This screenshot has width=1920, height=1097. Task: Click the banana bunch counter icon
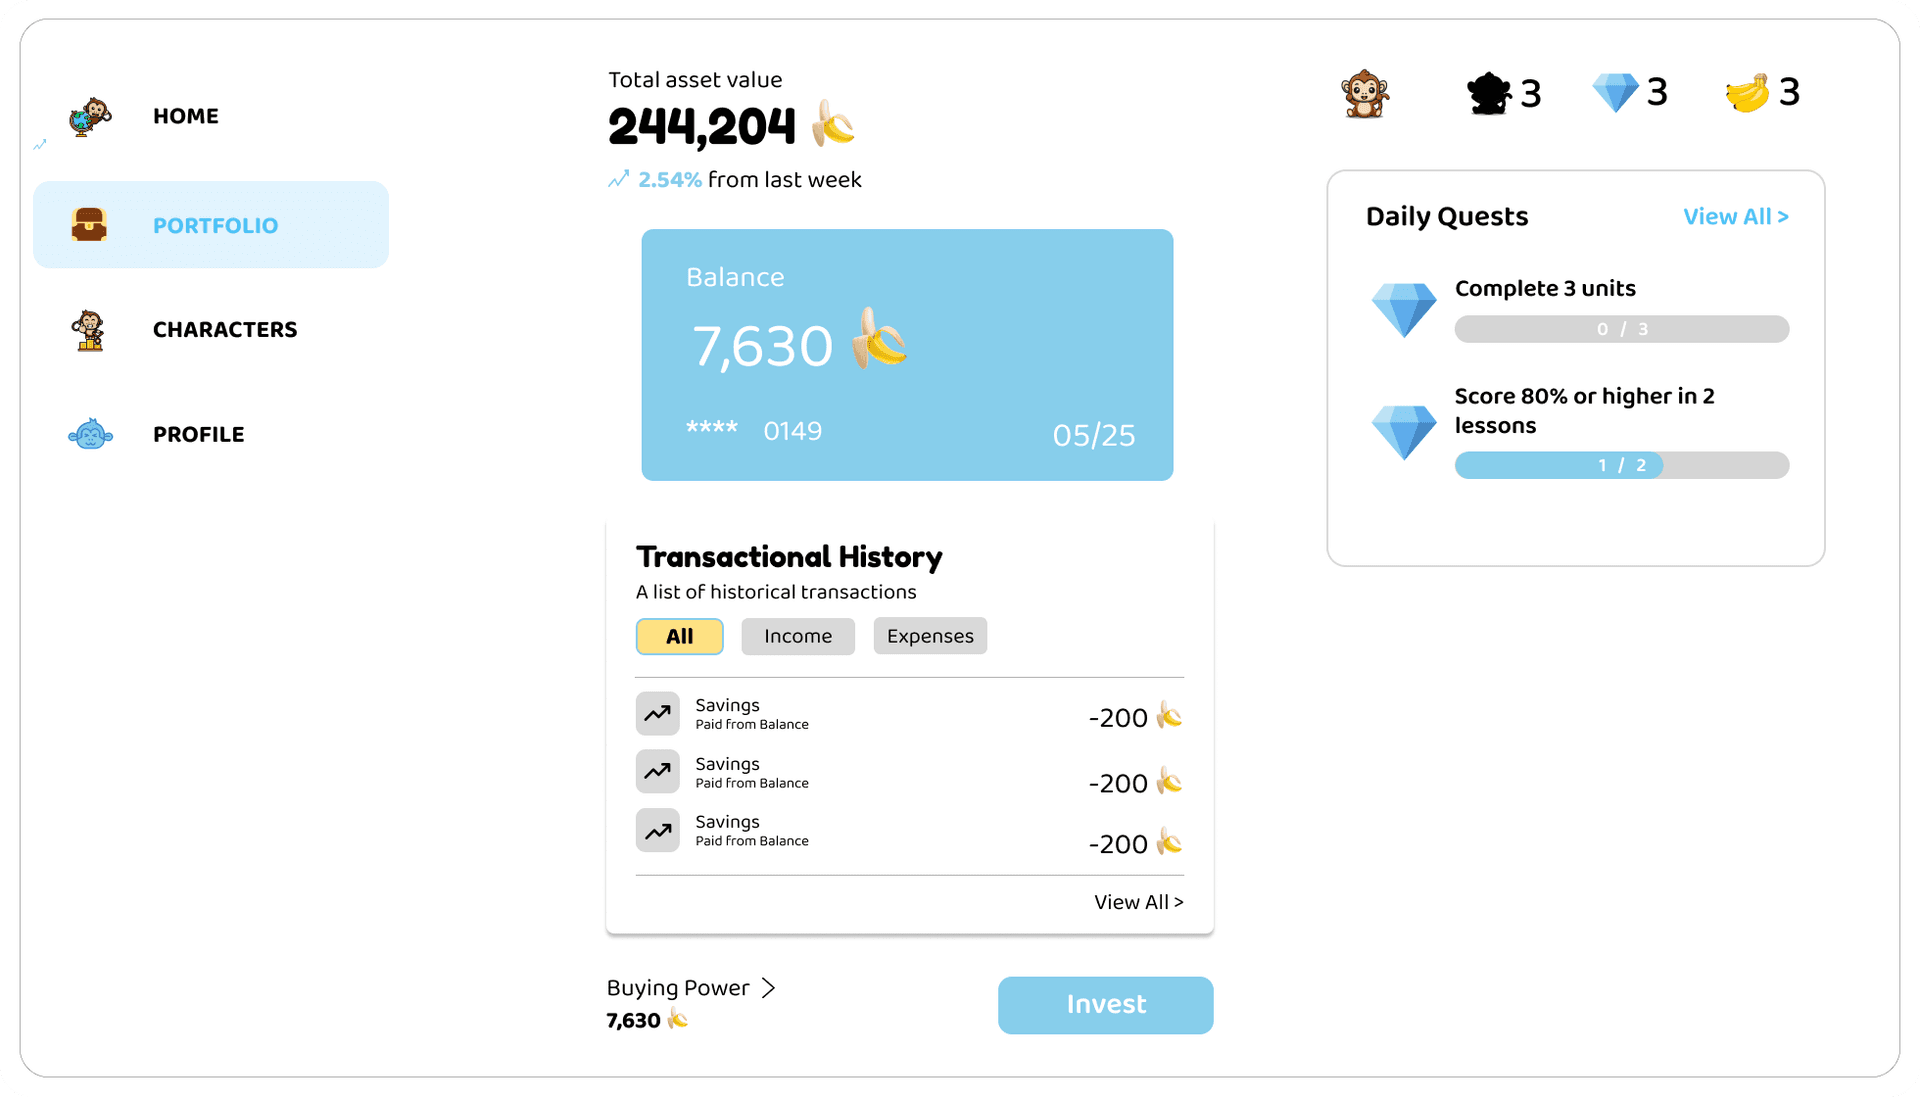1747,94
